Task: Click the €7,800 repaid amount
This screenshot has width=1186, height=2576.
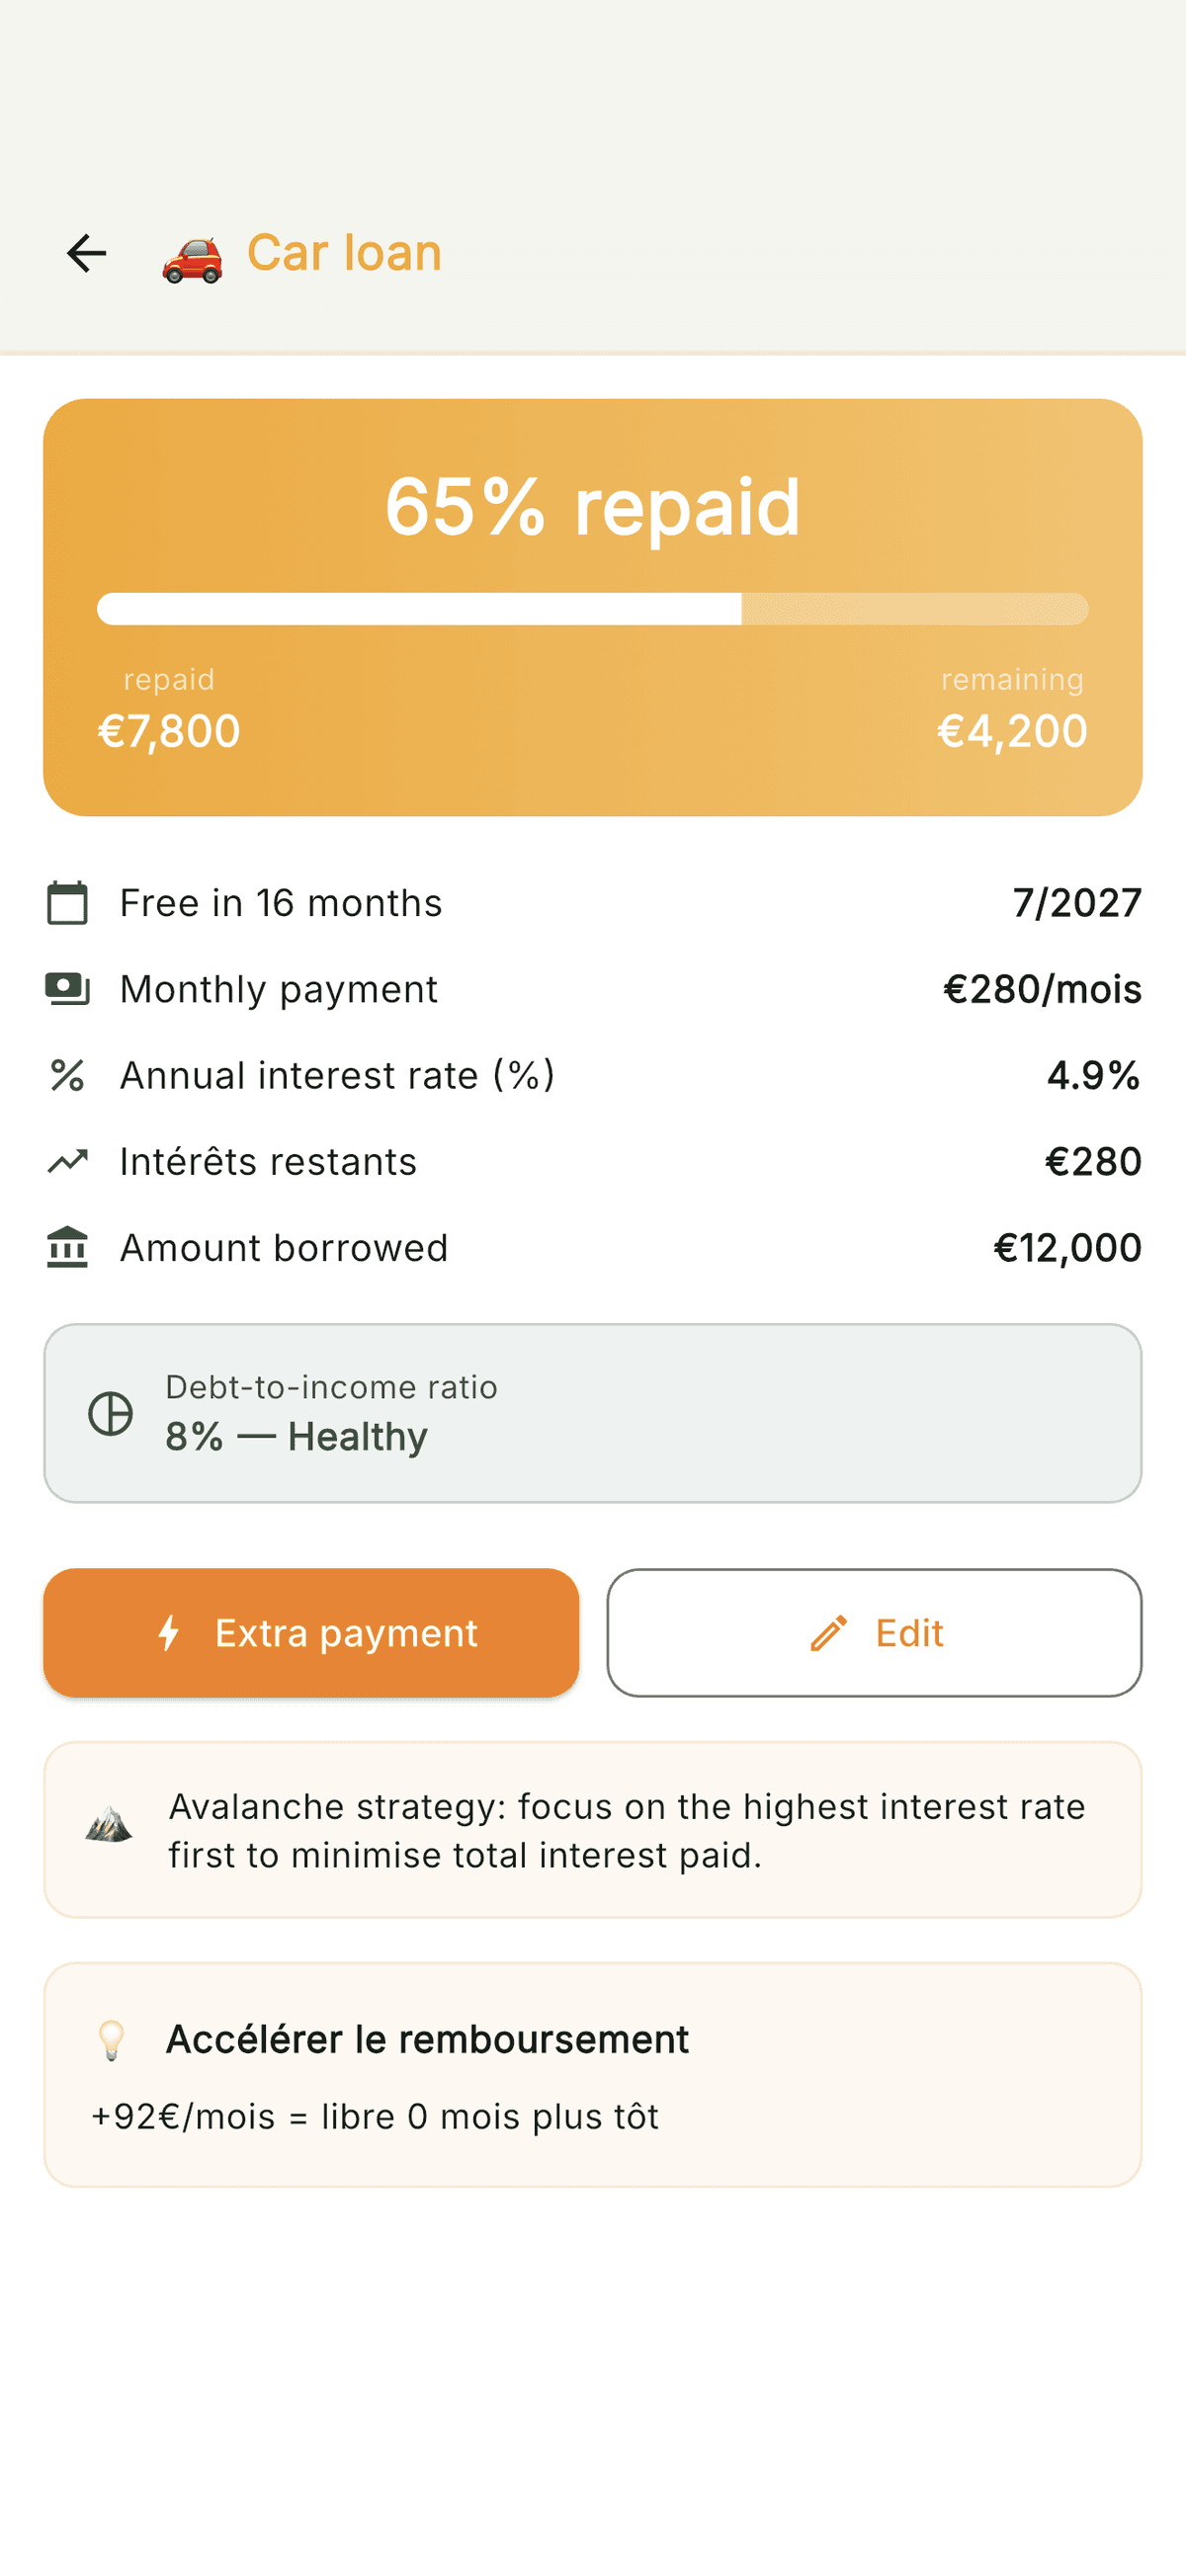Action: (x=169, y=731)
